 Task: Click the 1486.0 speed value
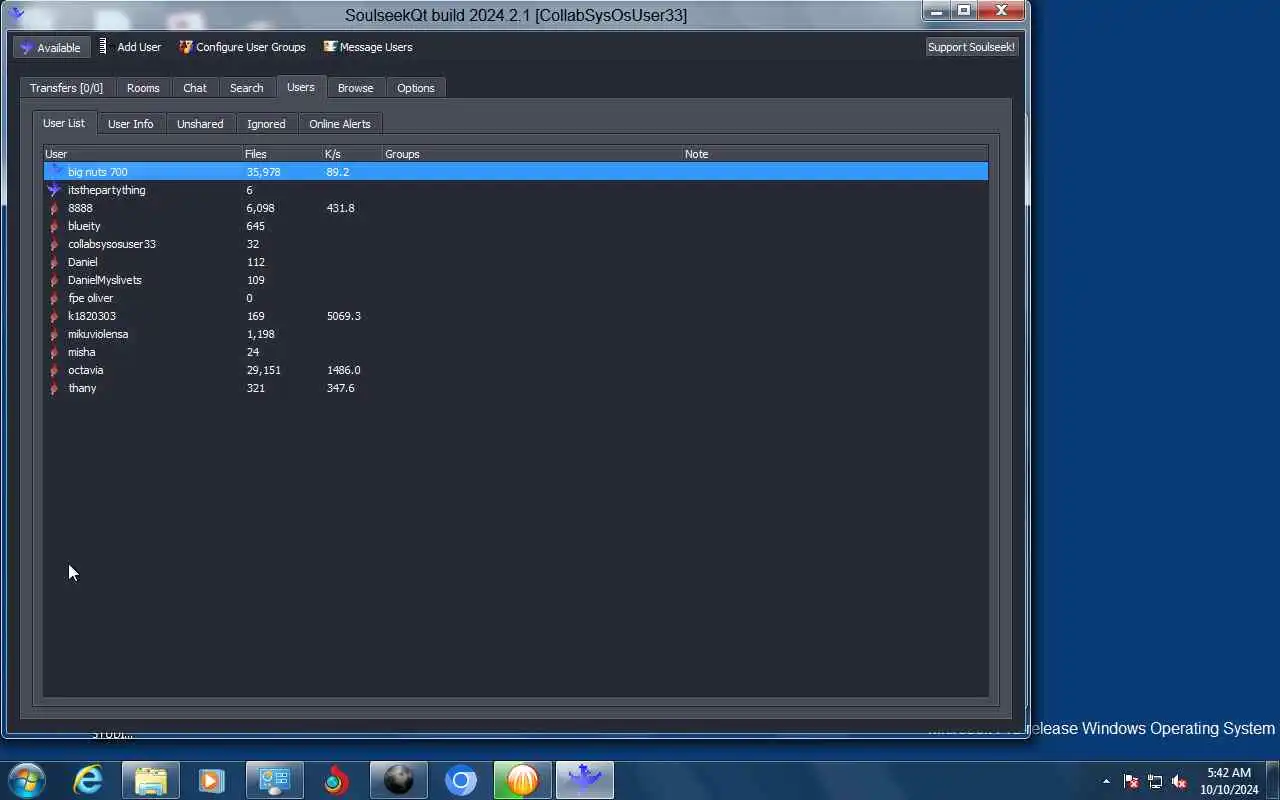coord(344,370)
